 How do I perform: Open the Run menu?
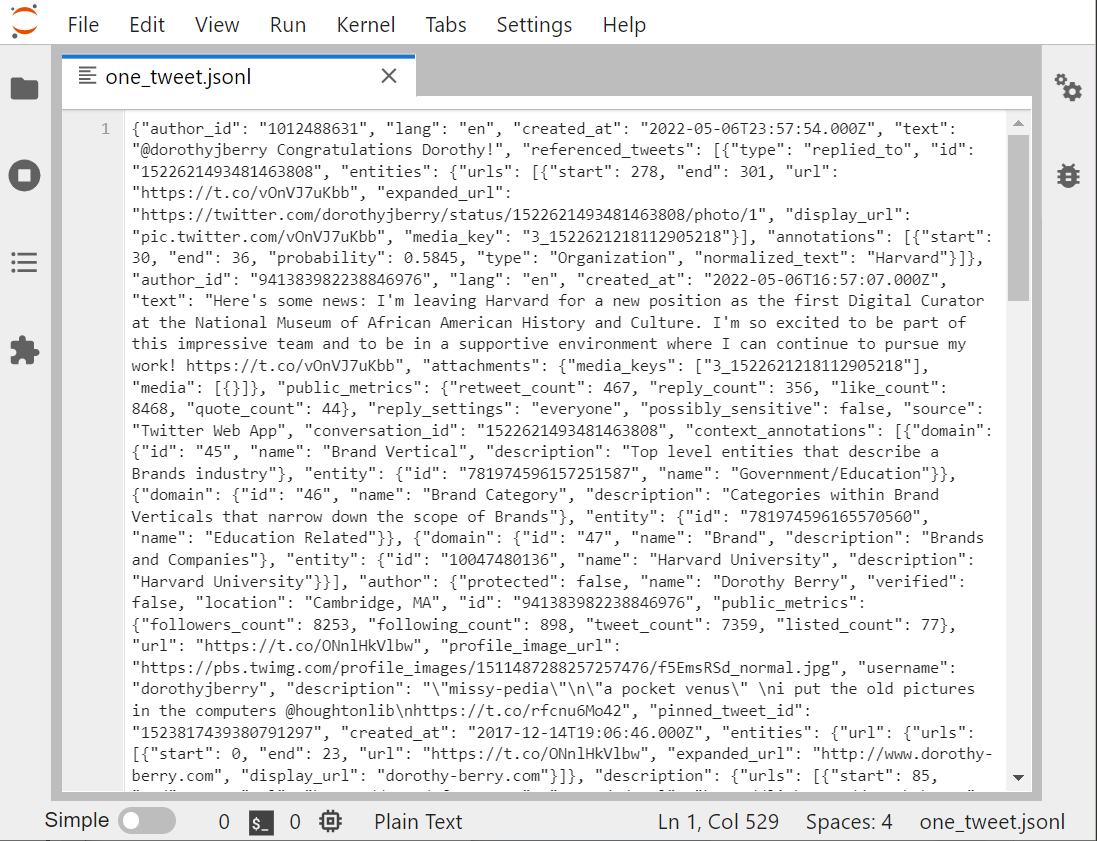[x=288, y=24]
